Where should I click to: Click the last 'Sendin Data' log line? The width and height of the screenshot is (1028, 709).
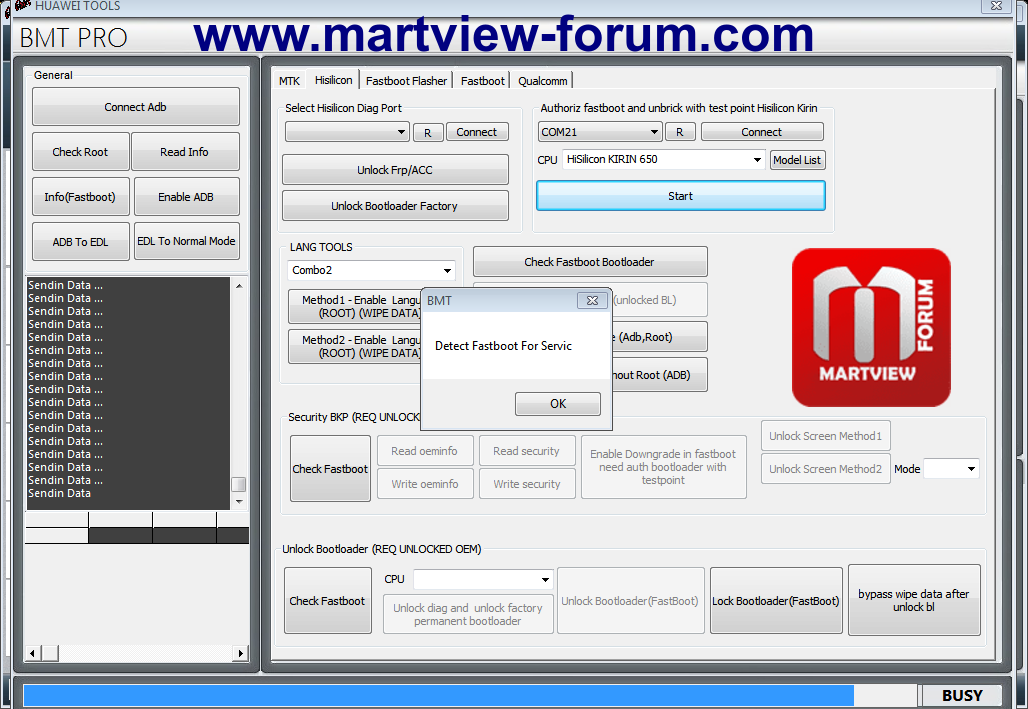pyautogui.click(x=60, y=493)
